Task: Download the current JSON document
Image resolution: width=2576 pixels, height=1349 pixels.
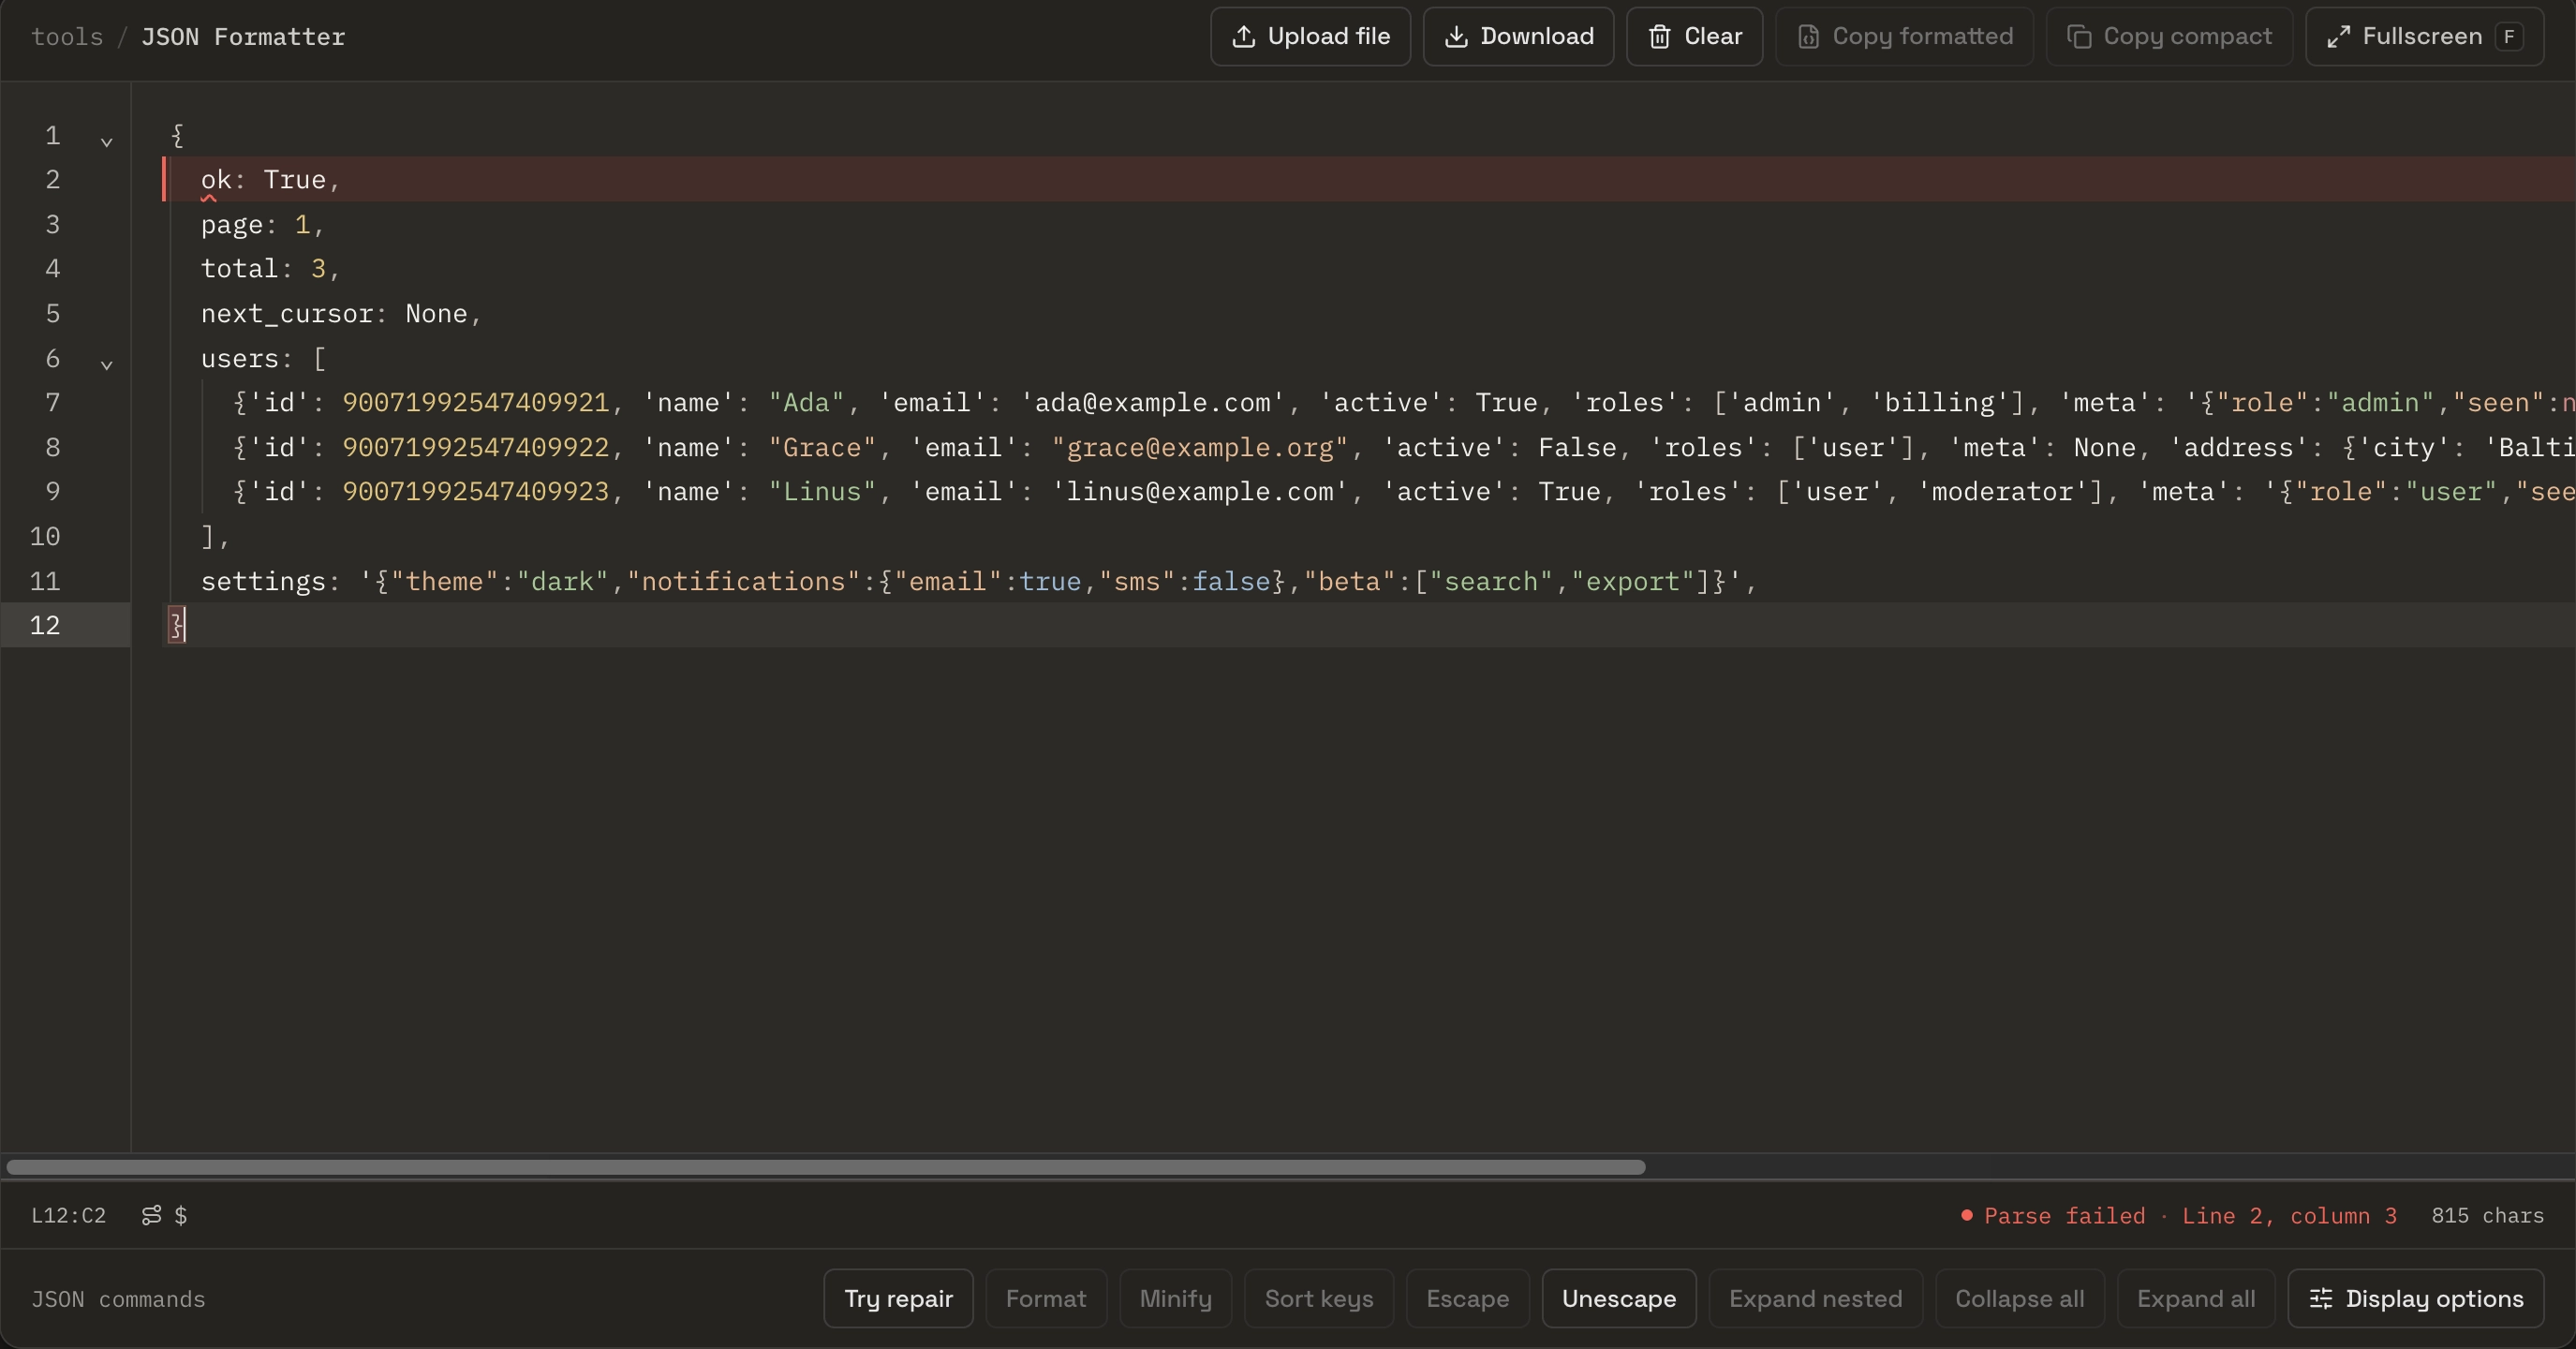Action: click(1518, 37)
